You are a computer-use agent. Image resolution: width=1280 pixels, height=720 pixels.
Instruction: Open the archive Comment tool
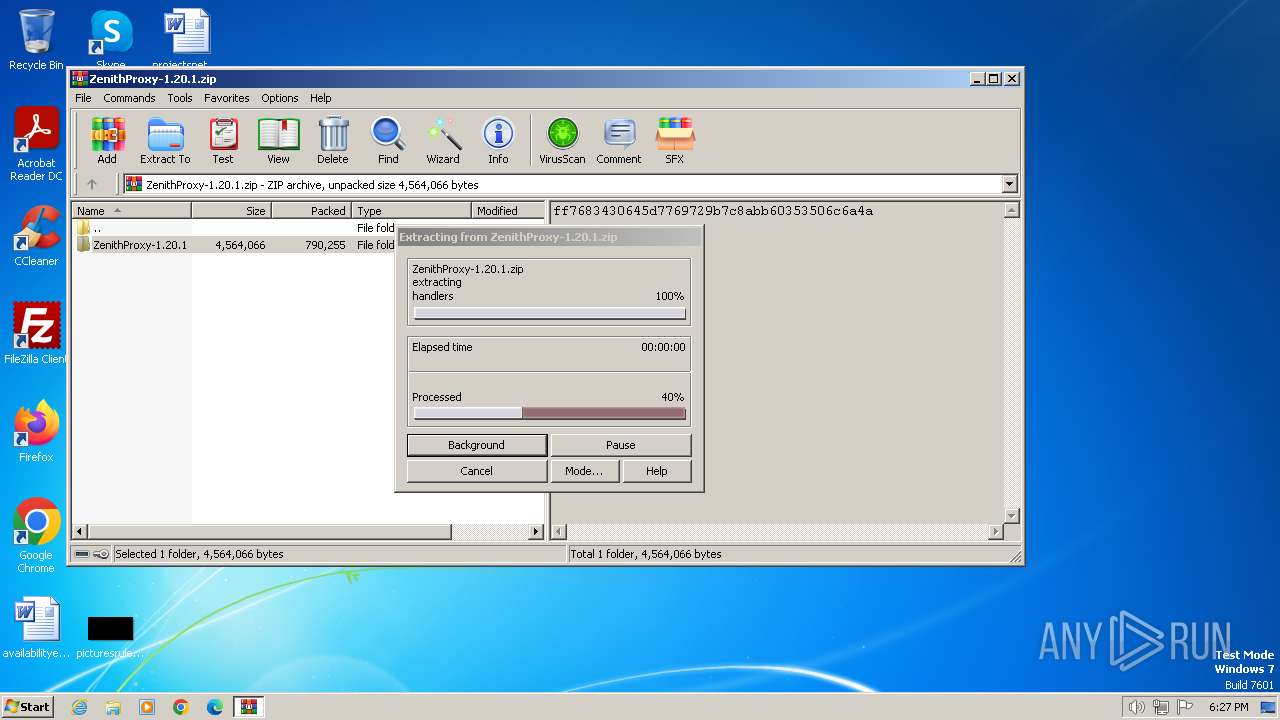[x=619, y=140]
